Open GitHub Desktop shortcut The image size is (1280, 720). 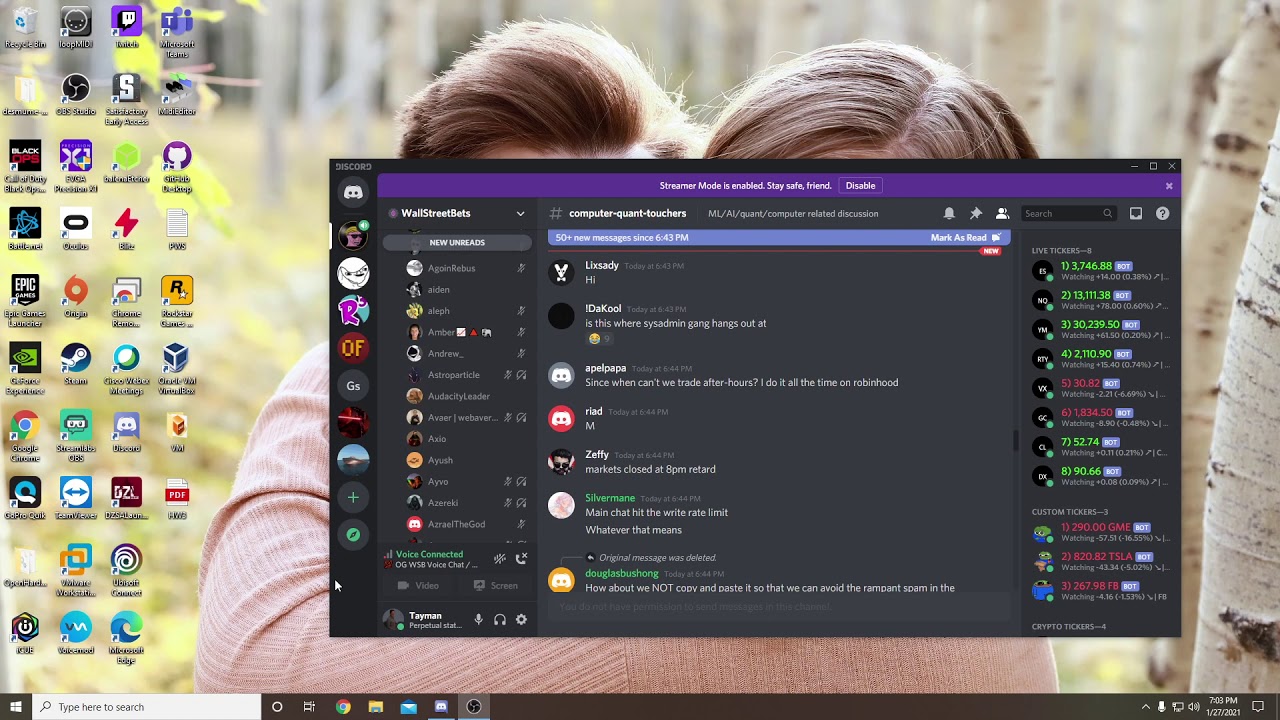[176, 166]
